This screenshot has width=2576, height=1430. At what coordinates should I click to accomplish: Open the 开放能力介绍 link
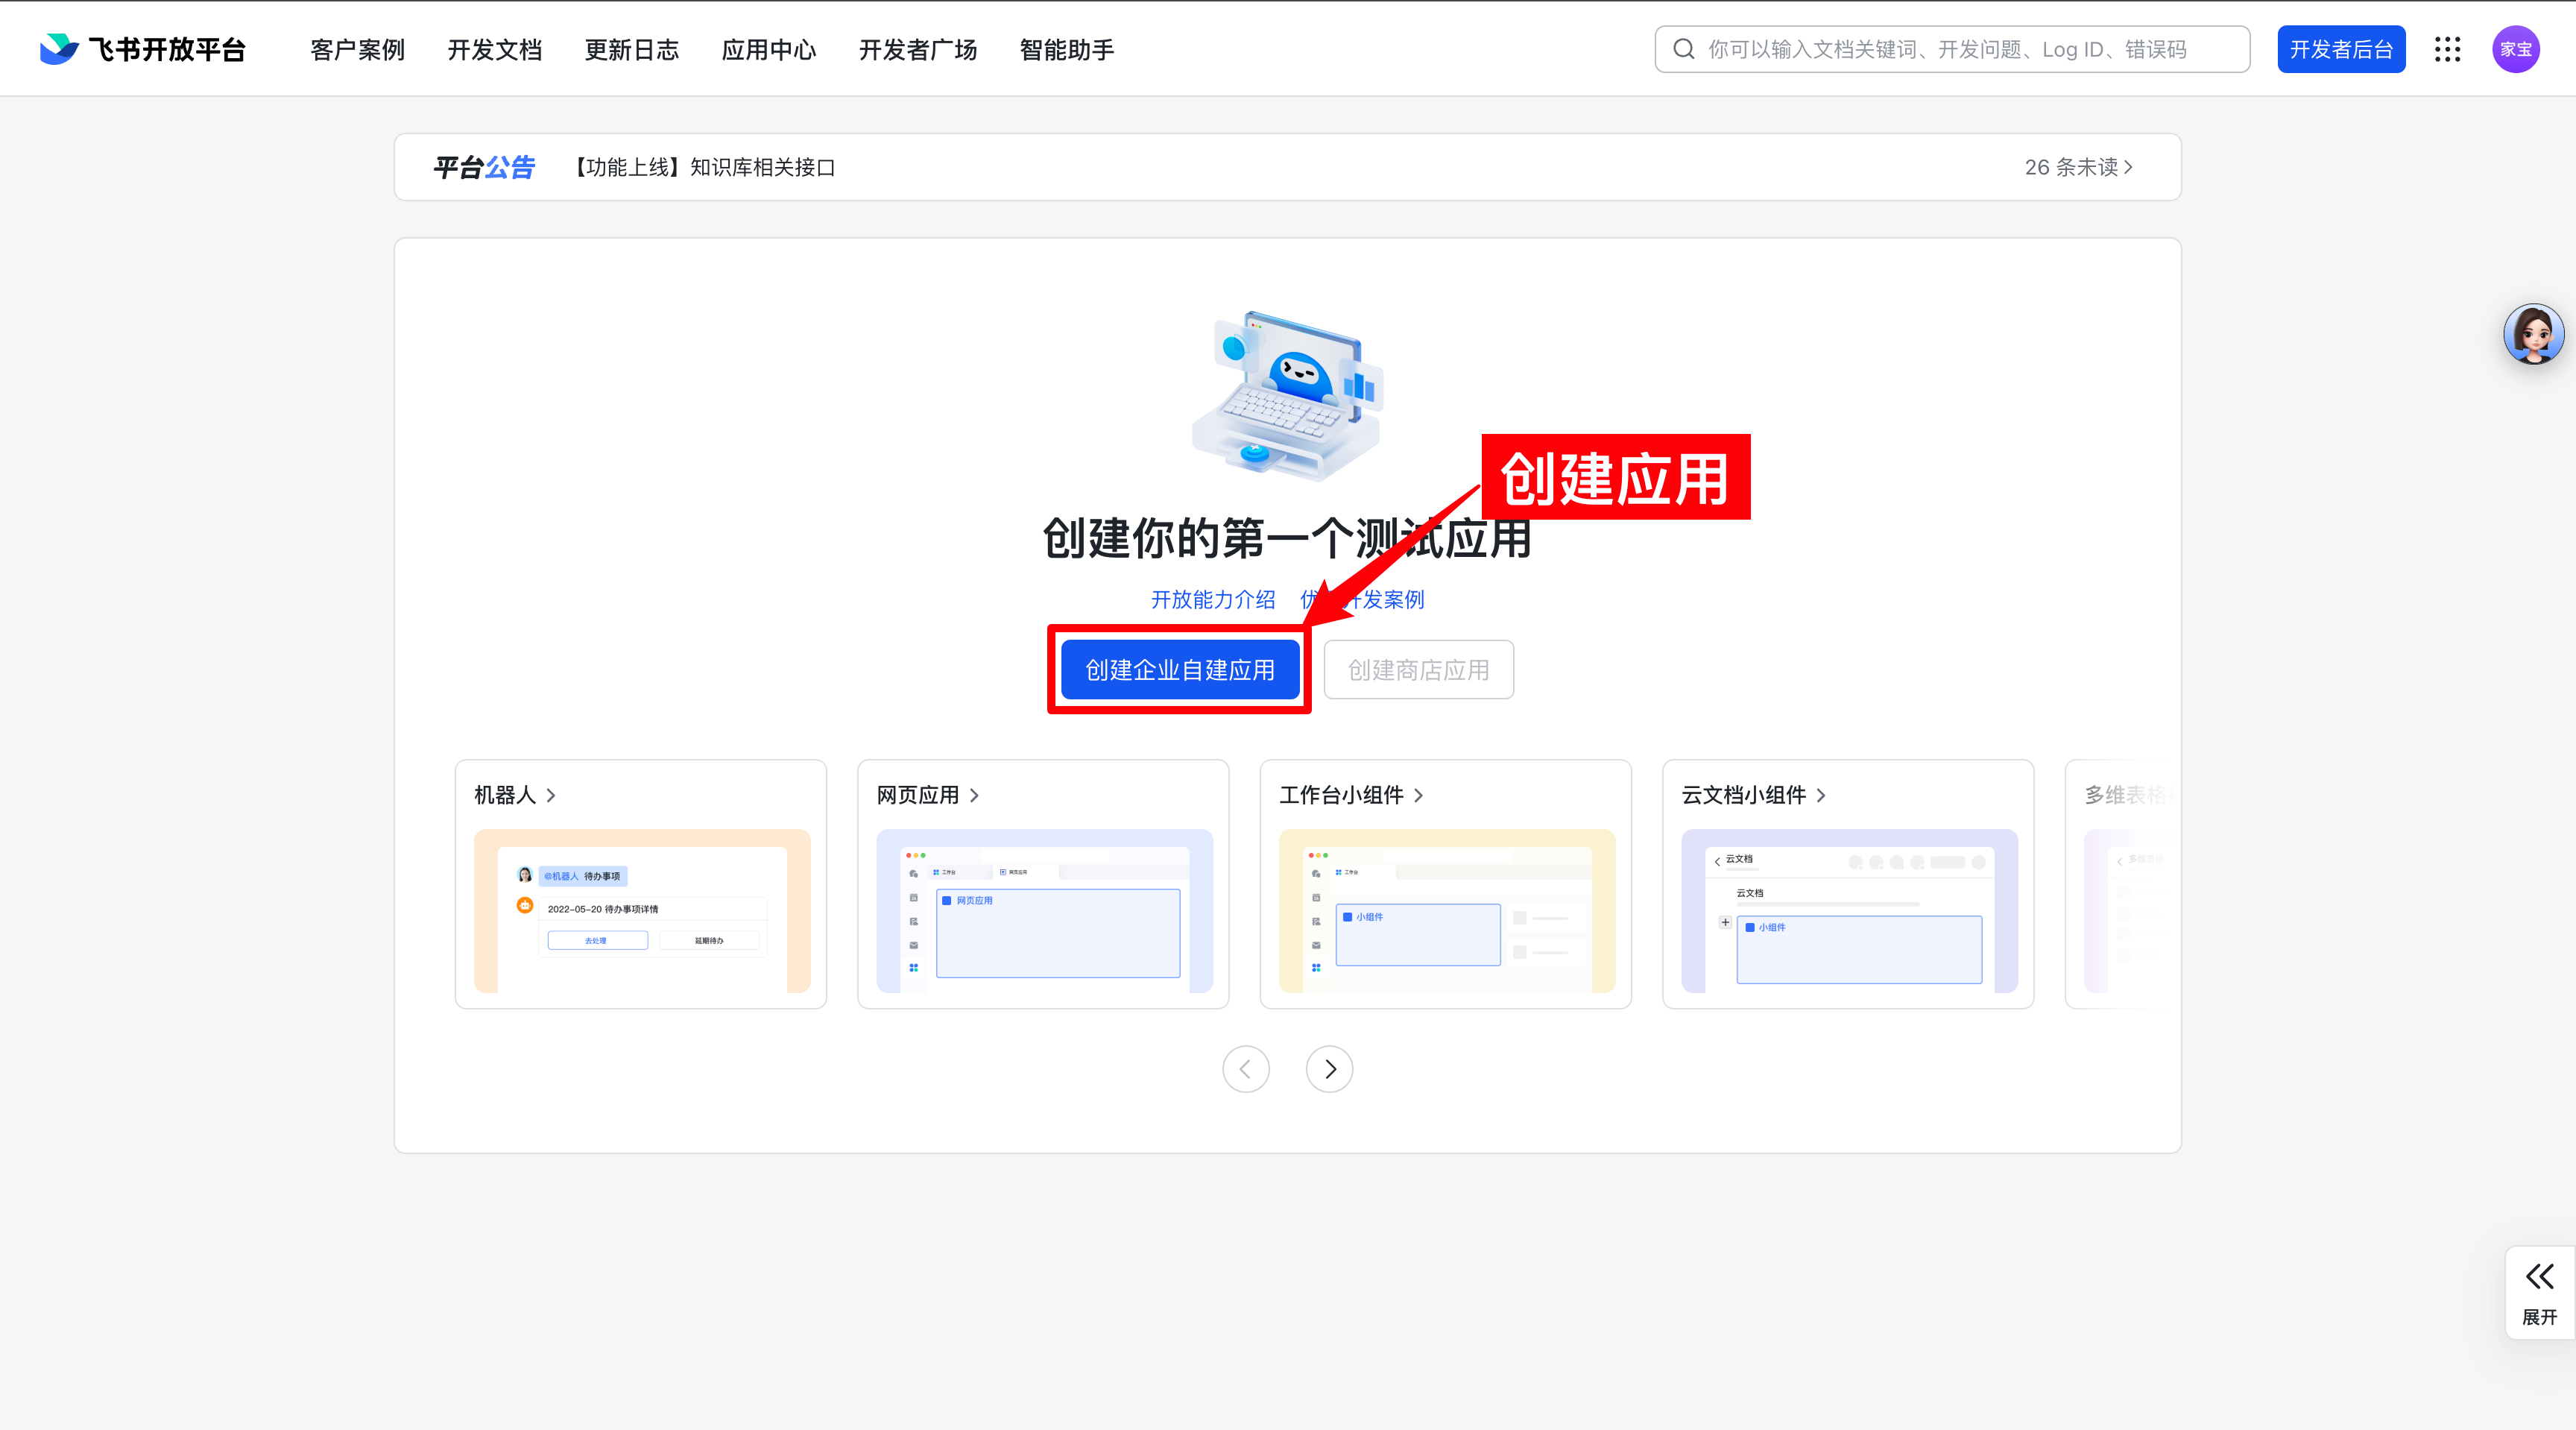[x=1213, y=599]
